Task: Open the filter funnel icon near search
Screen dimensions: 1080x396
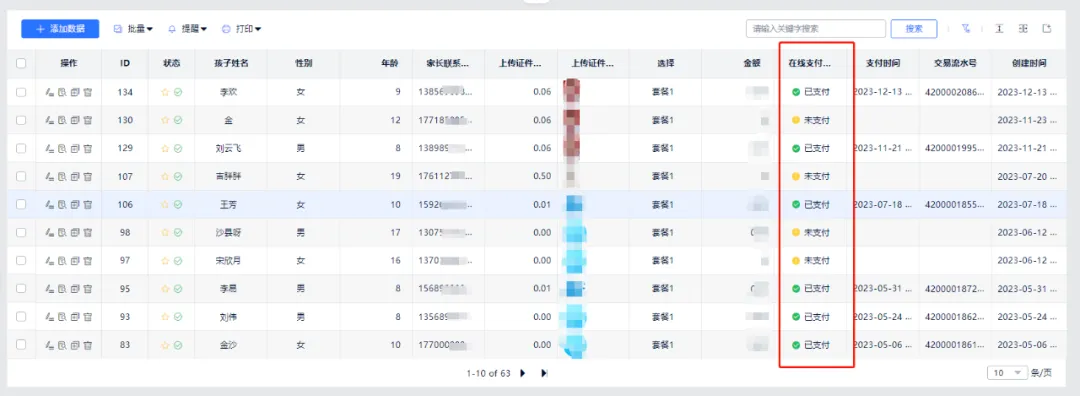Action: click(966, 28)
